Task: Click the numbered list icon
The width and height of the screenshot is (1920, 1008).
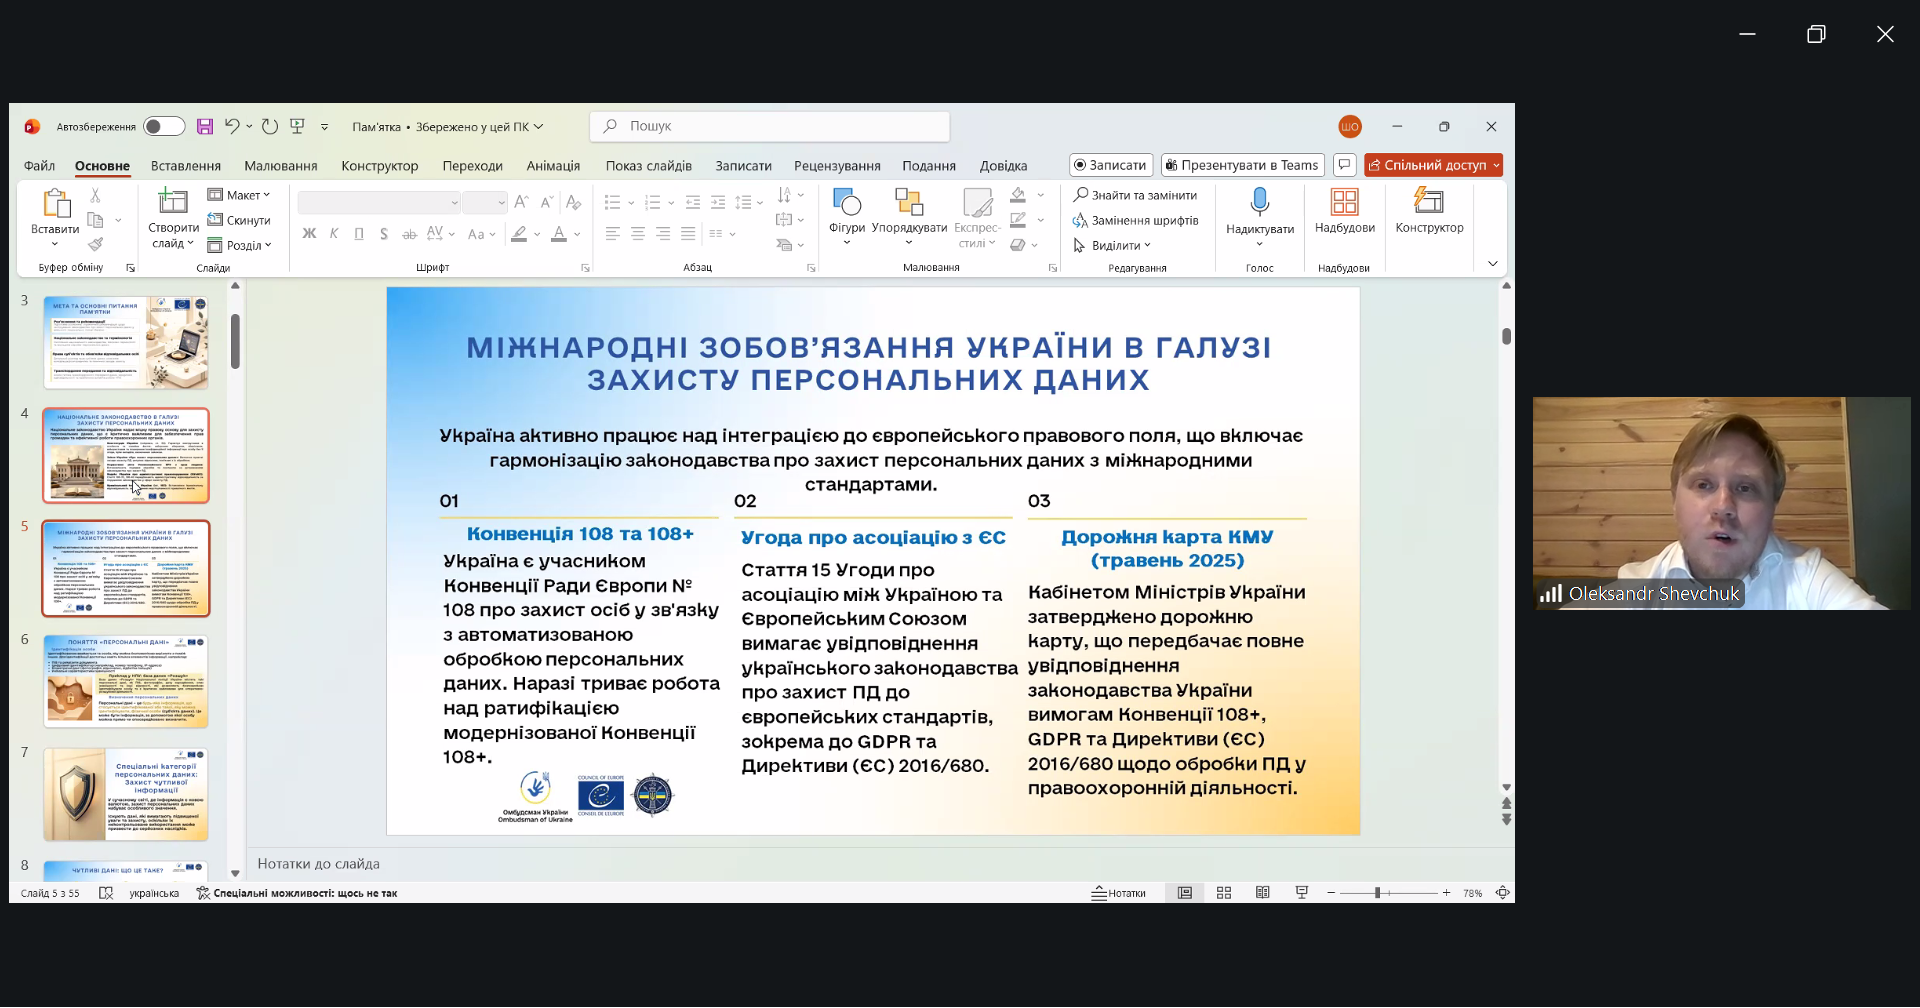Action: coord(653,203)
